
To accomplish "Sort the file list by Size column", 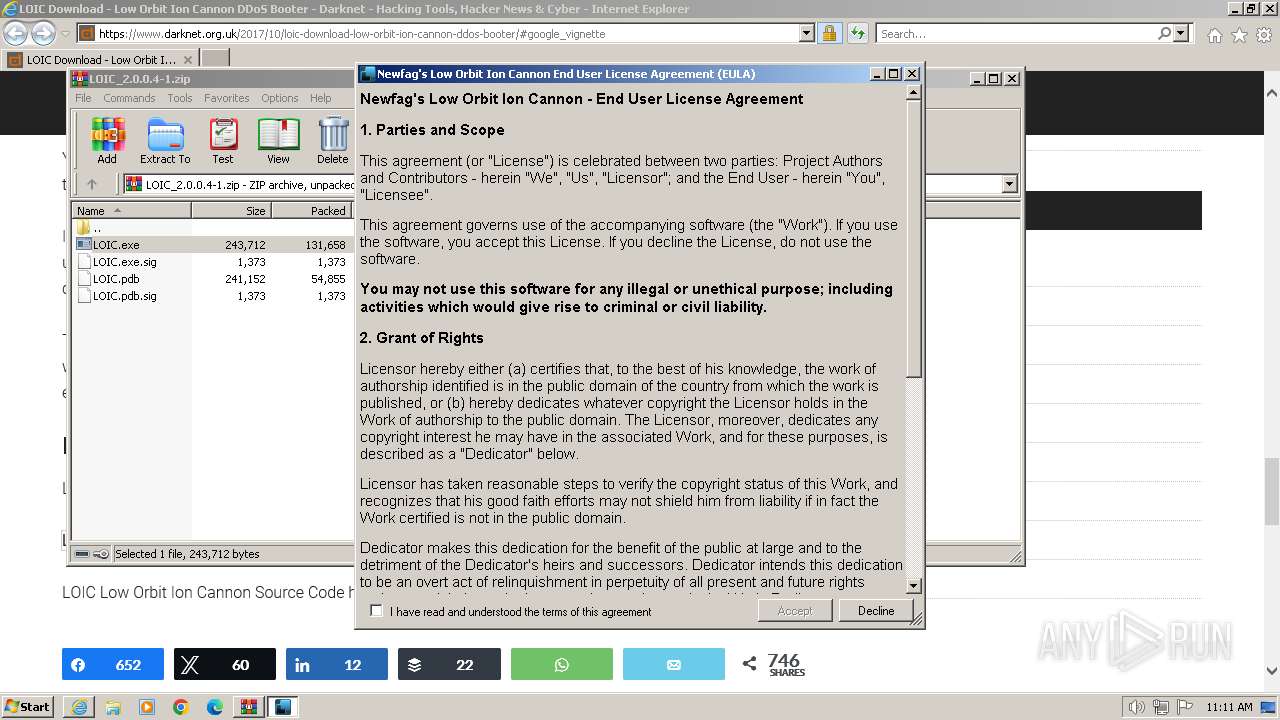I will 231,211.
